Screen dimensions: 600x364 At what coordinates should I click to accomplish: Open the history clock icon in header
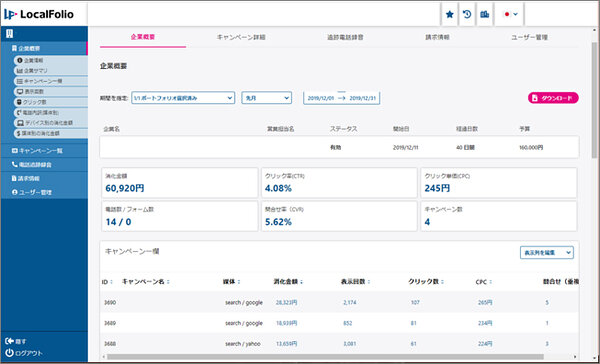467,15
